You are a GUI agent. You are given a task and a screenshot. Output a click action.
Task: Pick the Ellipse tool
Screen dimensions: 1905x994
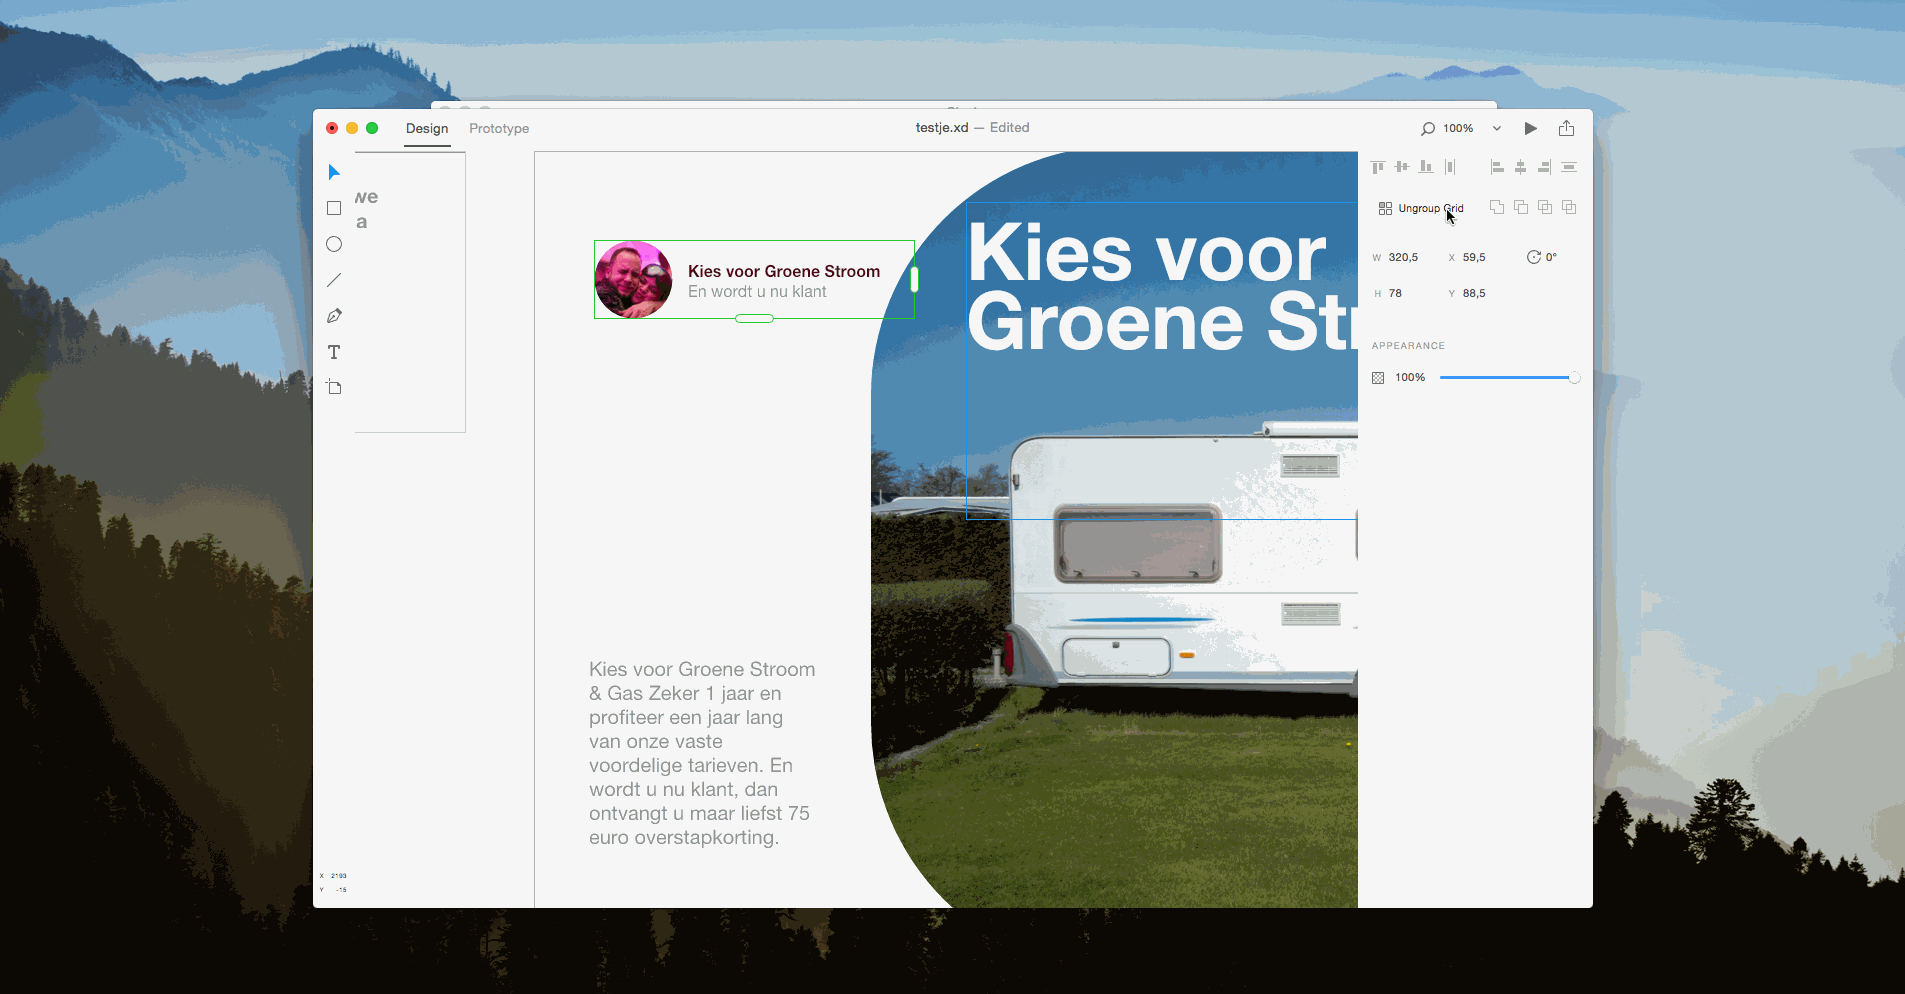point(334,244)
